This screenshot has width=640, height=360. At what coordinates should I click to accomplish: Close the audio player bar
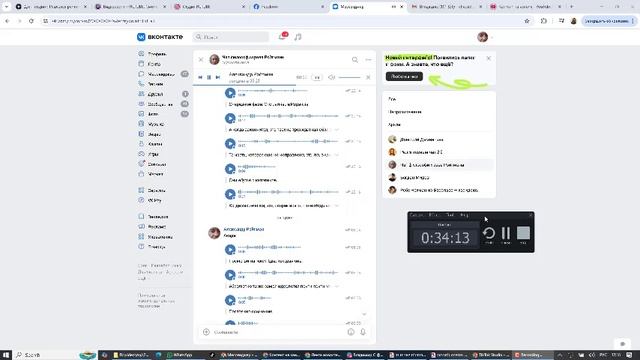(368, 77)
